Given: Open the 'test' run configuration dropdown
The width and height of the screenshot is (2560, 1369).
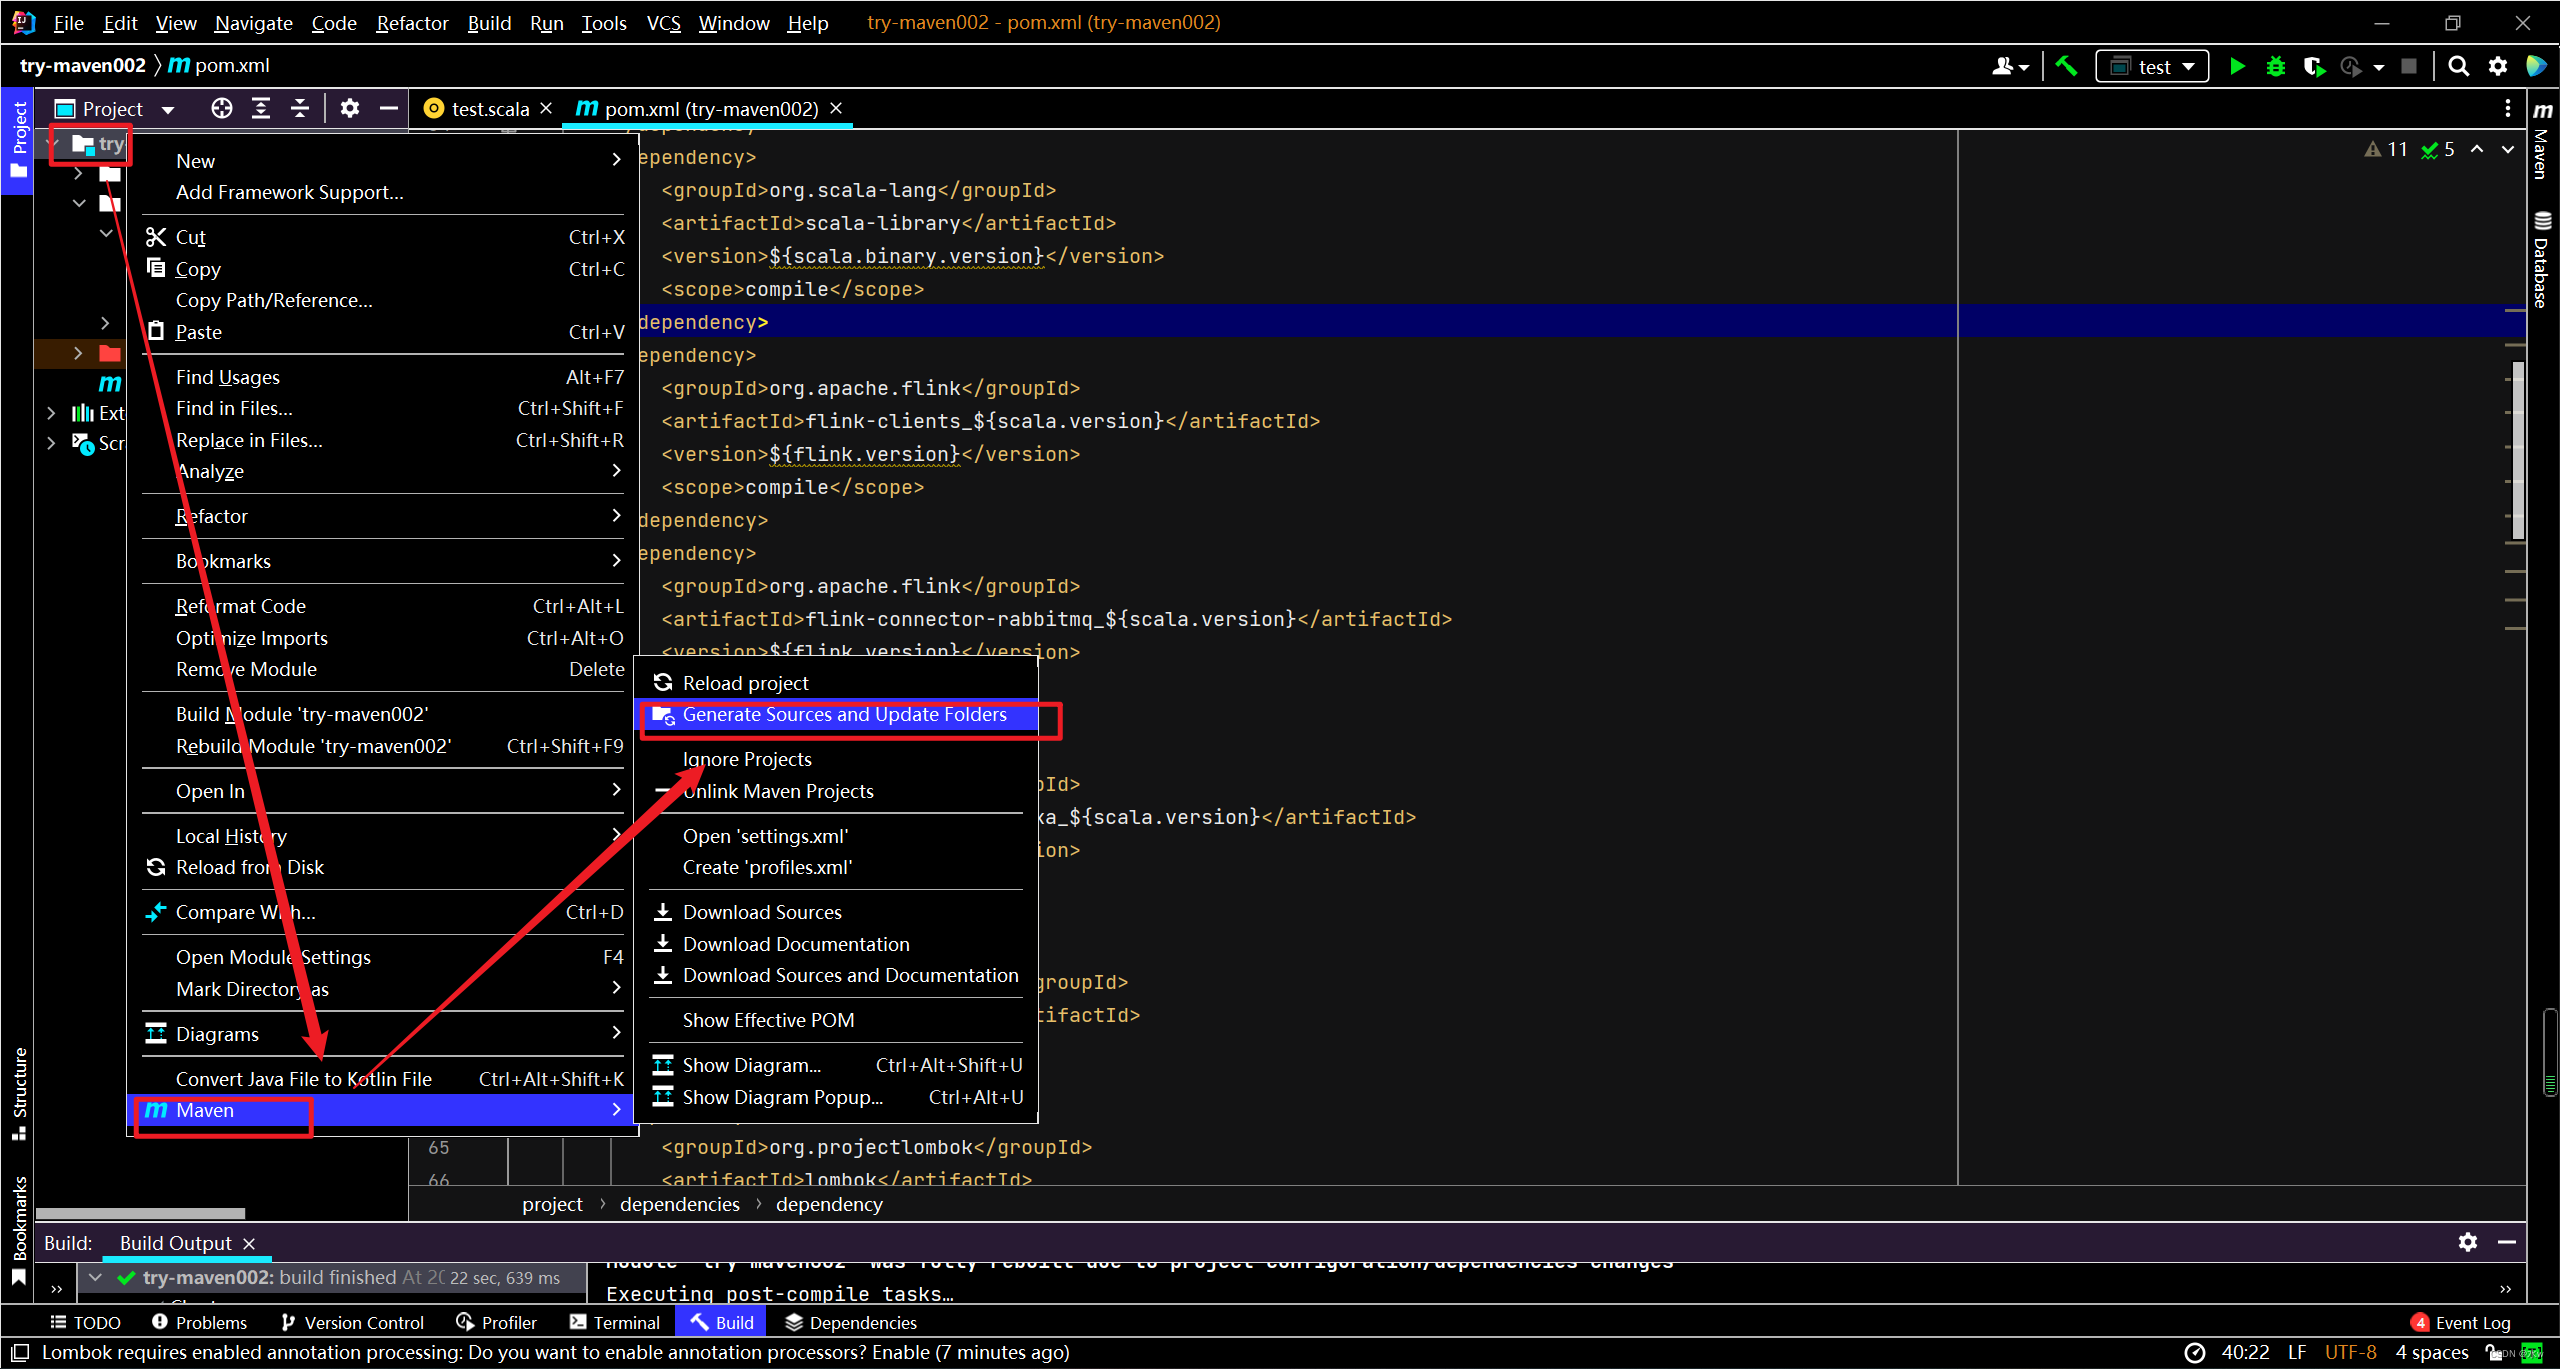Looking at the screenshot, I should coord(2188,66).
